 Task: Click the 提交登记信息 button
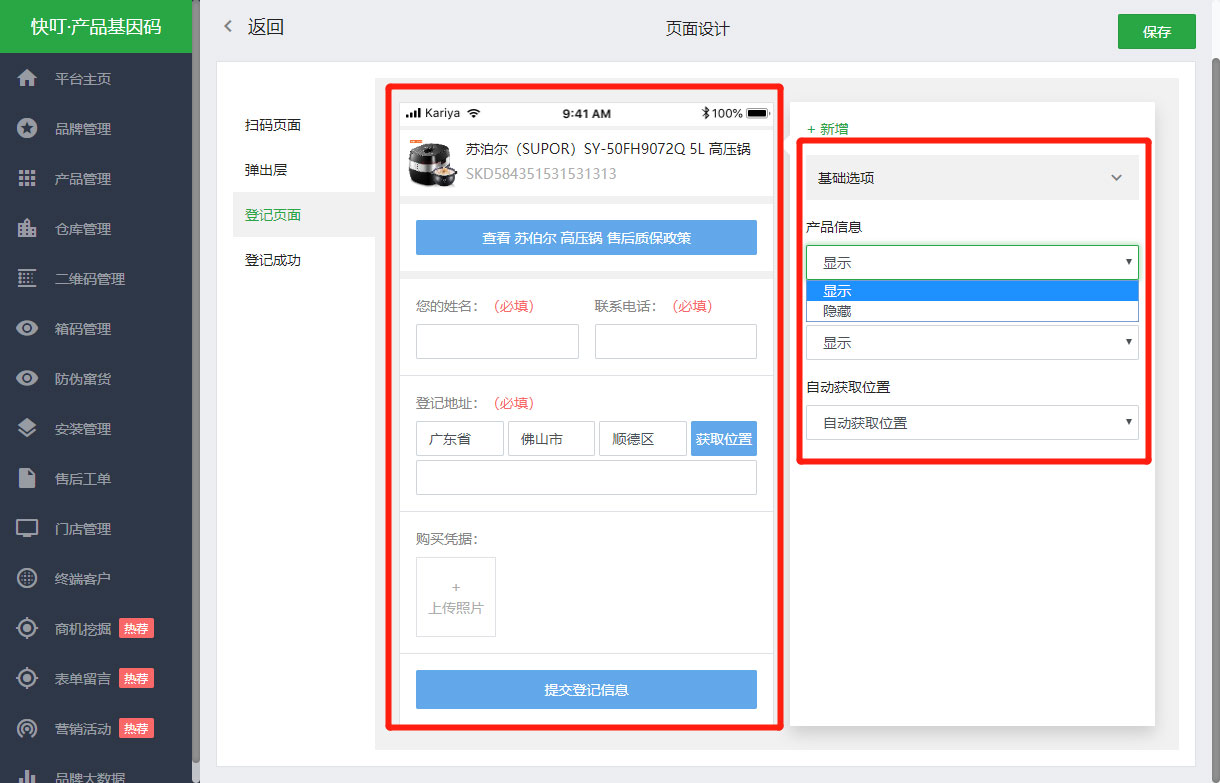pos(586,690)
